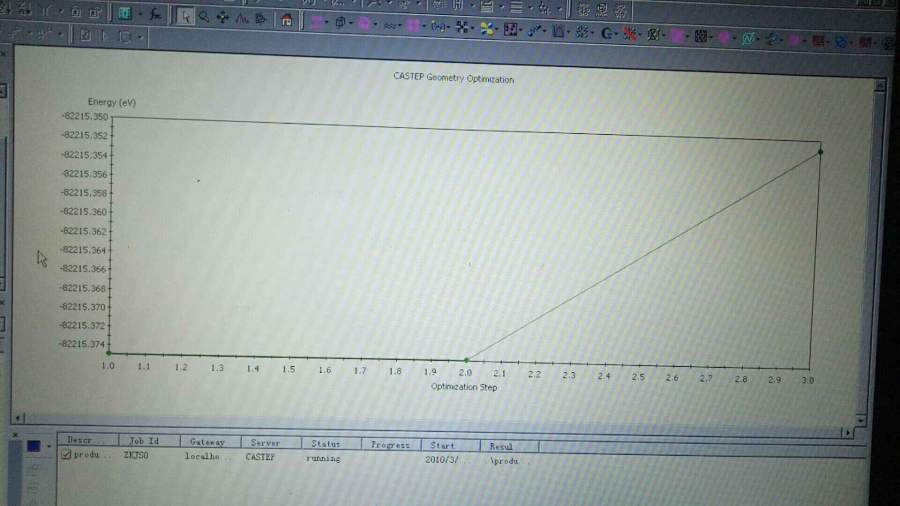The width and height of the screenshot is (900, 506).
Task: Expand dropdown arrow of the cube module
Action: coord(351,24)
